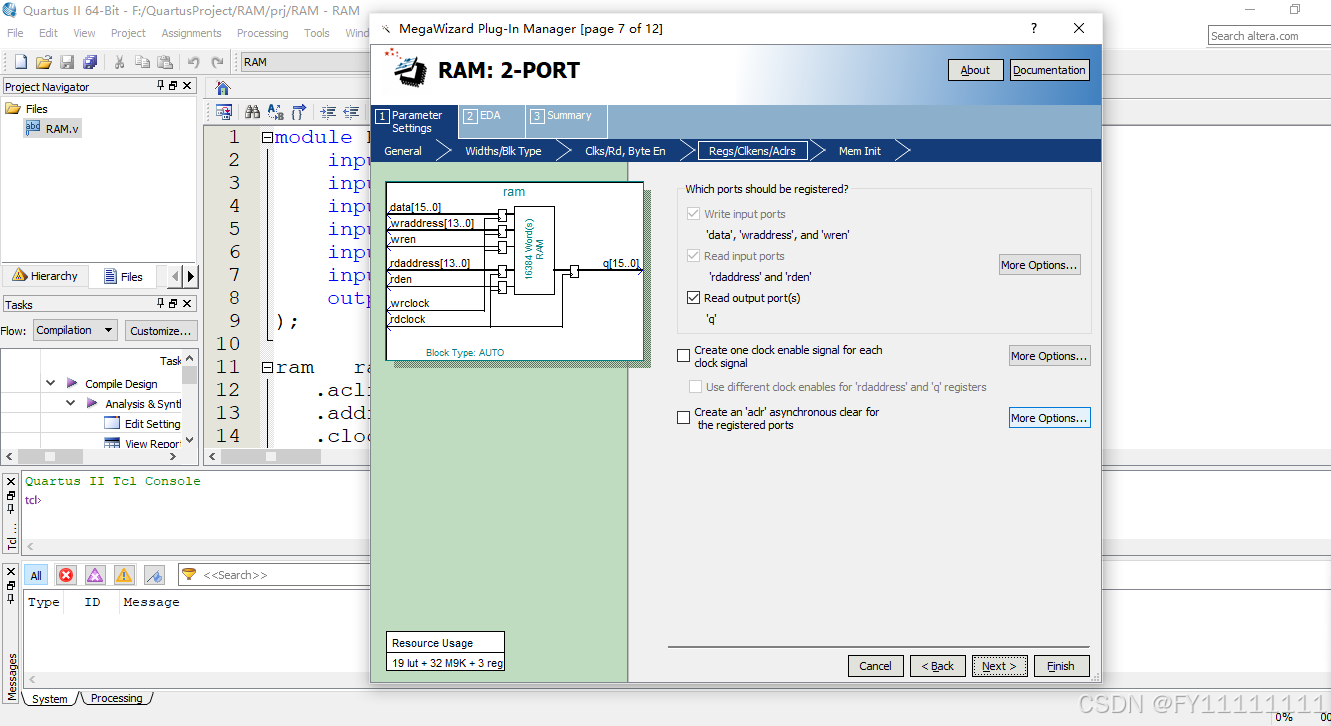Enable 'aclr' asynchronous clear checkbox
Image resolution: width=1331 pixels, height=726 pixels.
684,418
